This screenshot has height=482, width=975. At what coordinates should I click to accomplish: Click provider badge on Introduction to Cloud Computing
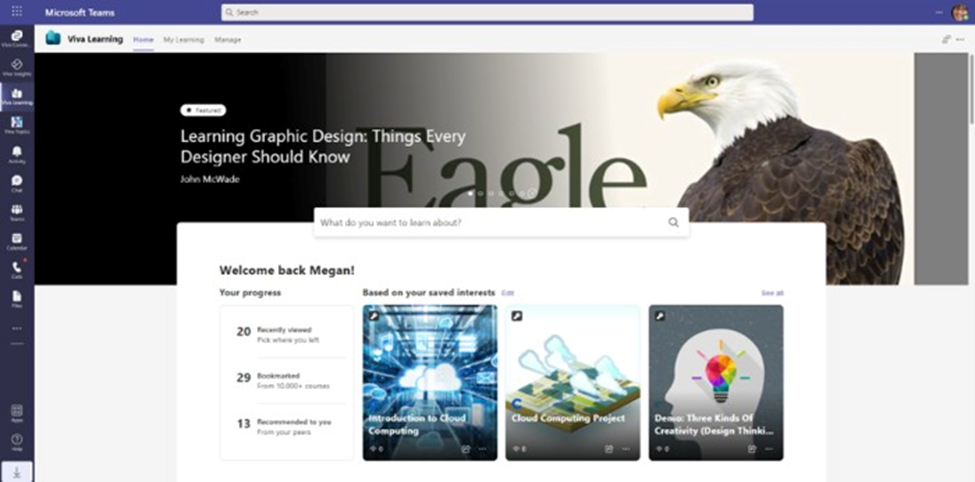[374, 316]
